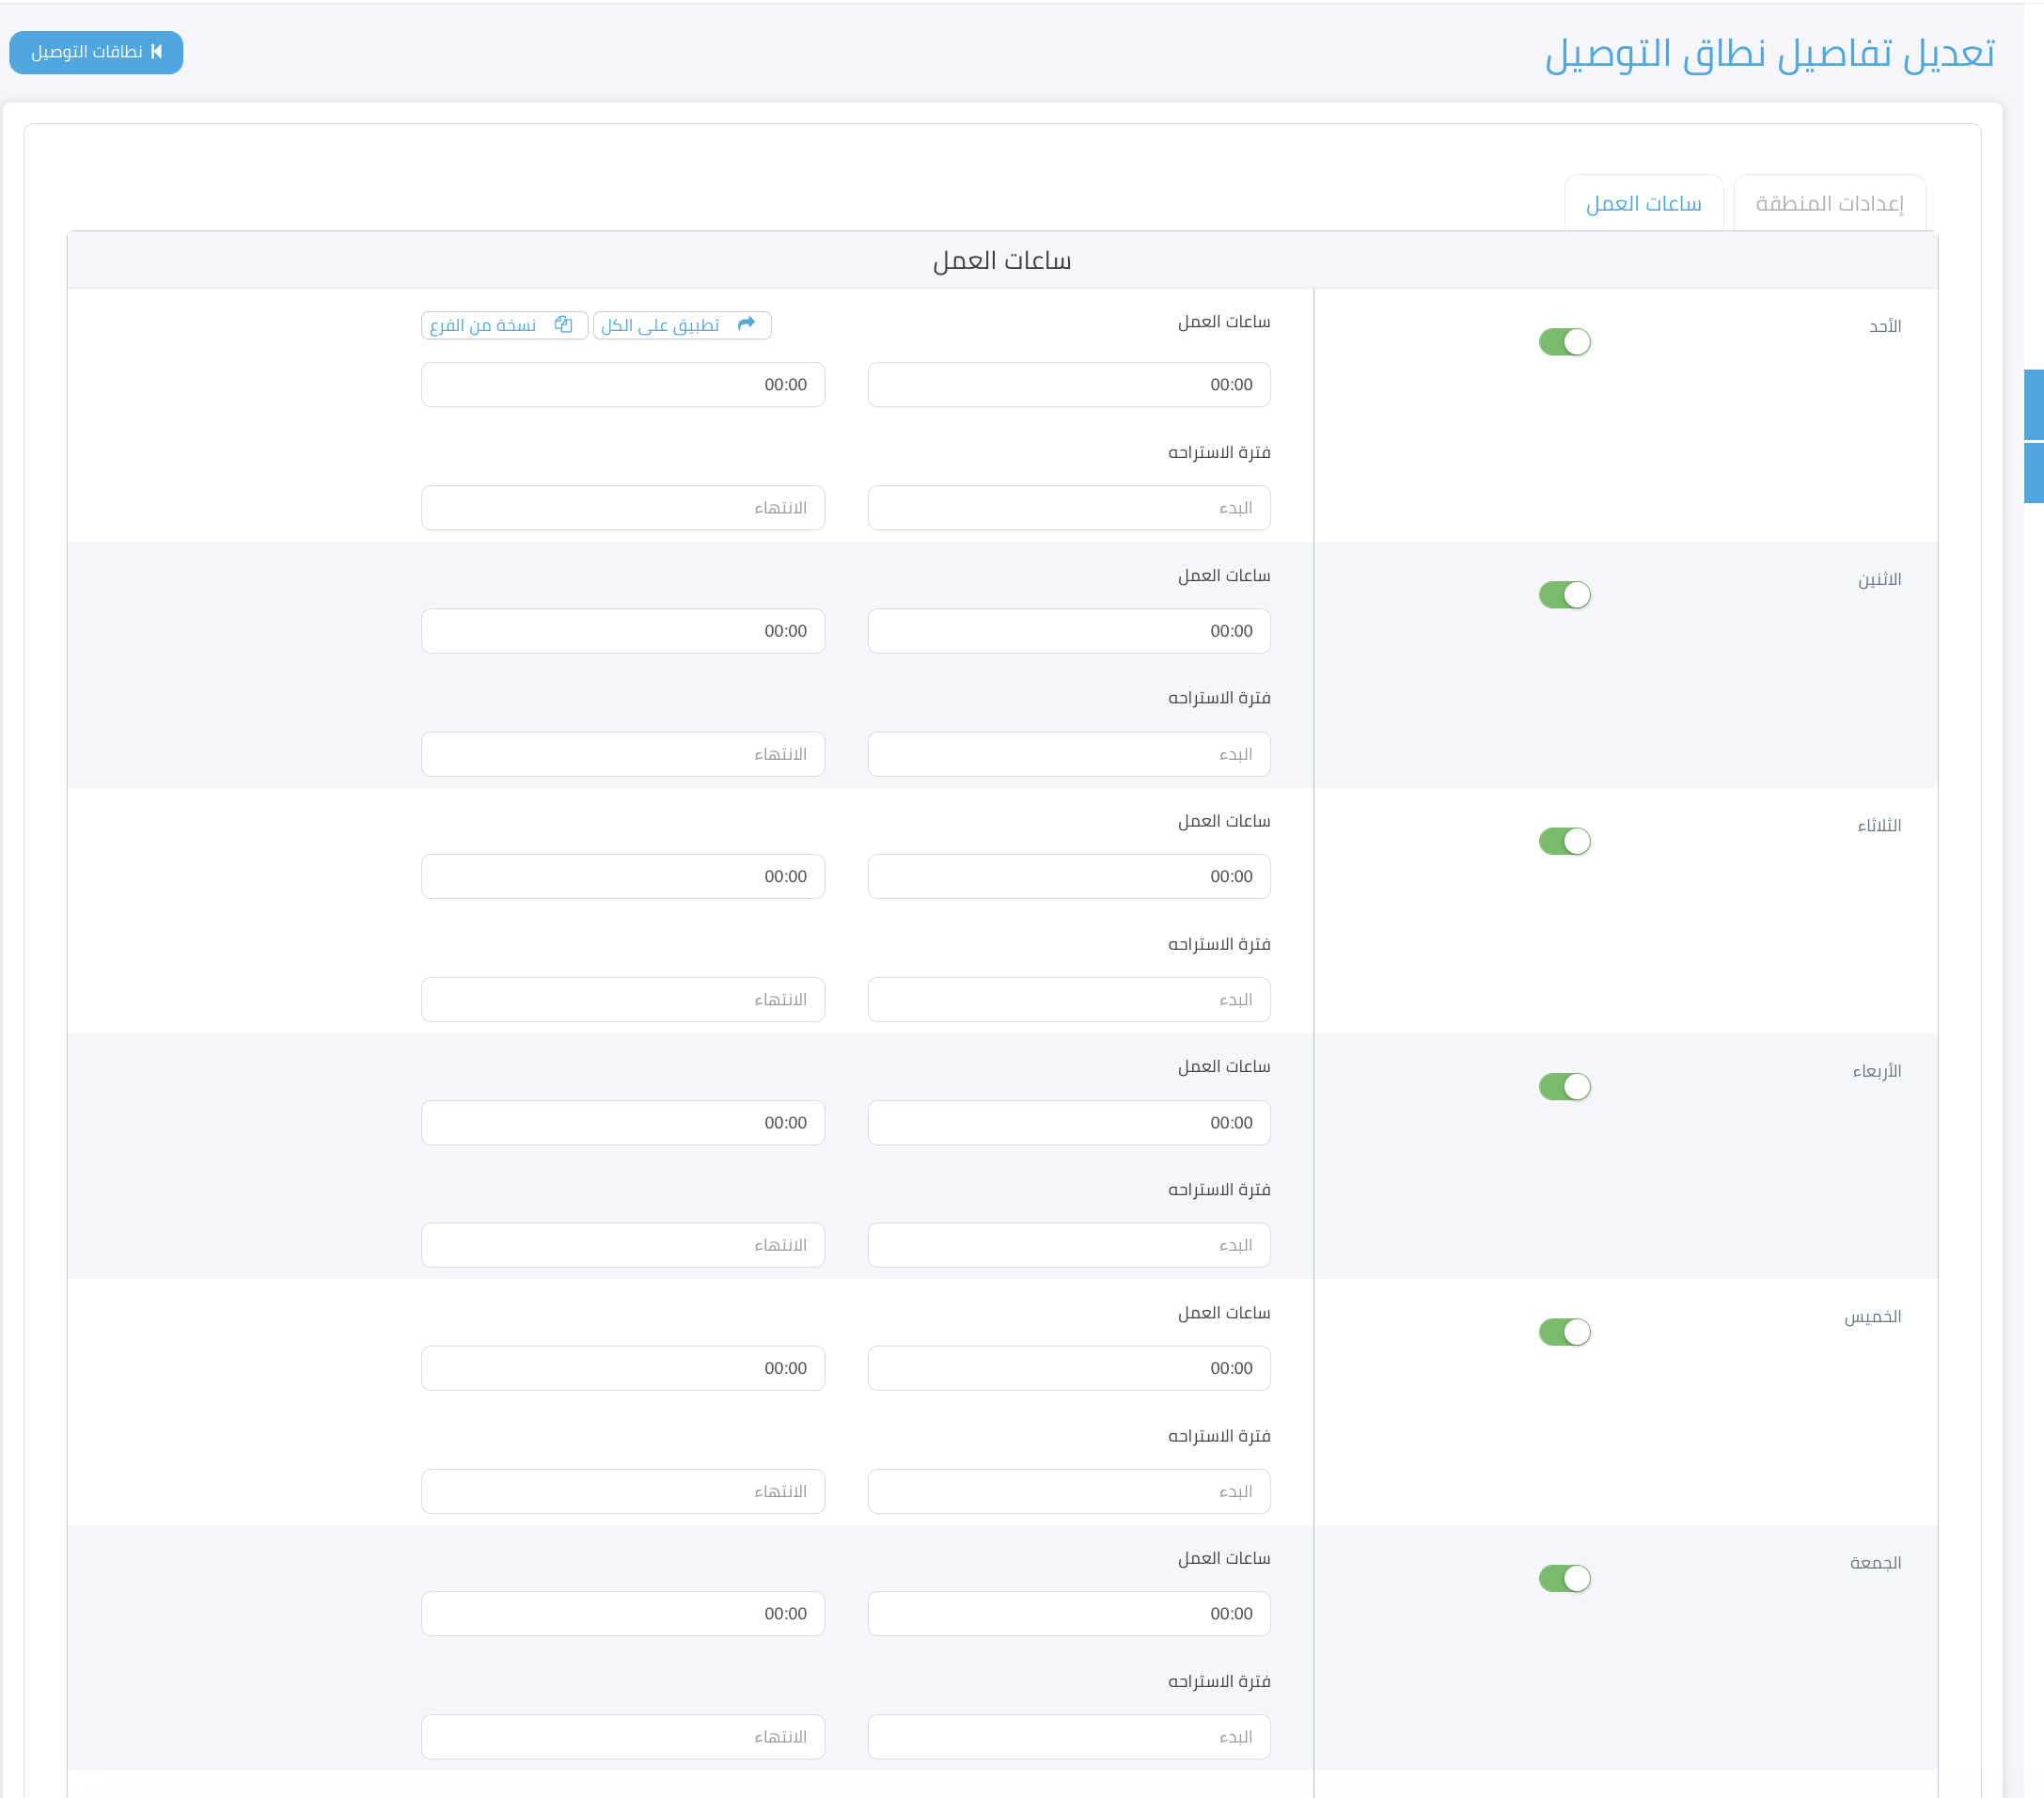2044x1798 pixels.
Task: Turn off the Wednesday (الأربعاء) switch
Action: click(x=1564, y=1087)
